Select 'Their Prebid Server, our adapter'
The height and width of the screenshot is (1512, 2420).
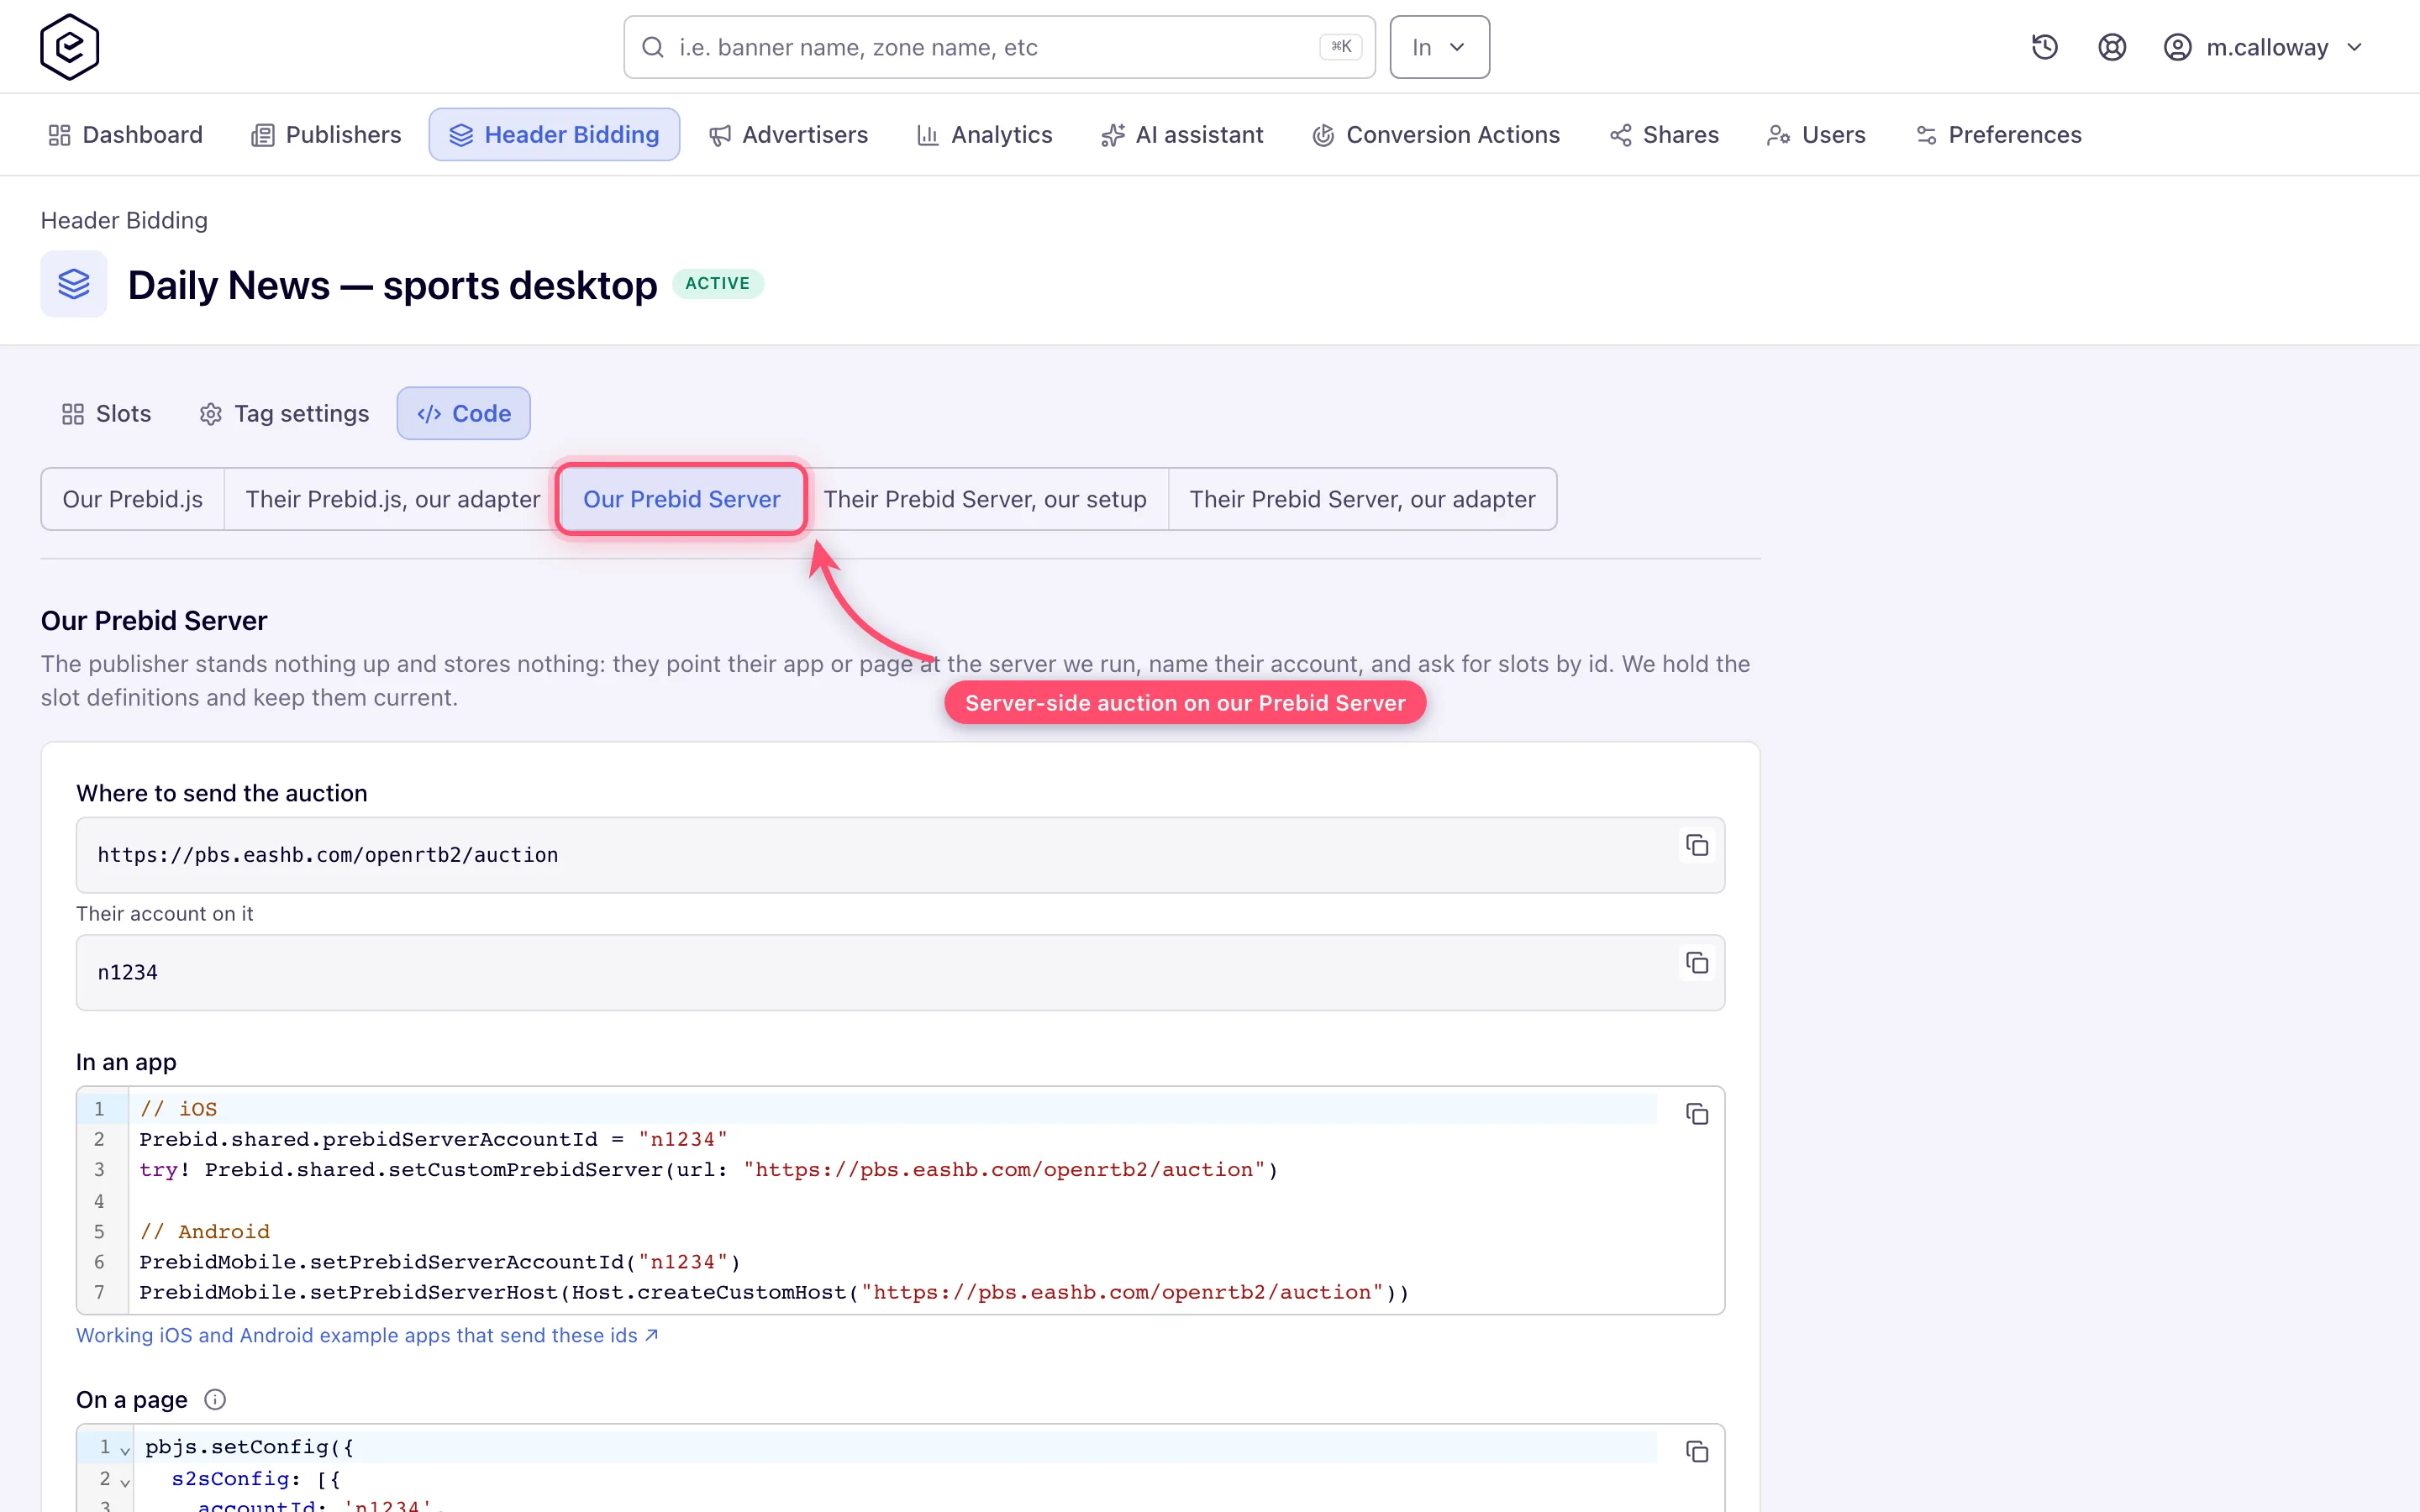[1362, 499]
